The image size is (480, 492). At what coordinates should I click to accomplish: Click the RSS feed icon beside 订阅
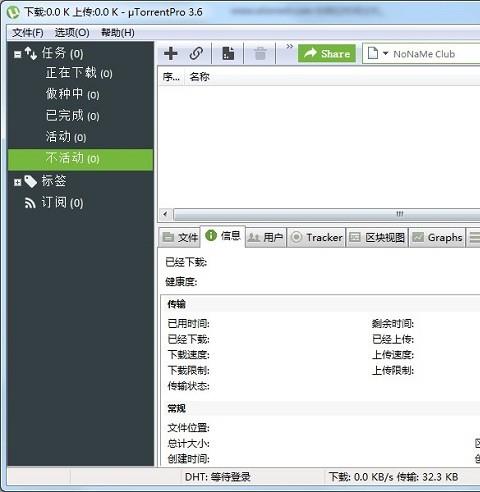pos(30,203)
